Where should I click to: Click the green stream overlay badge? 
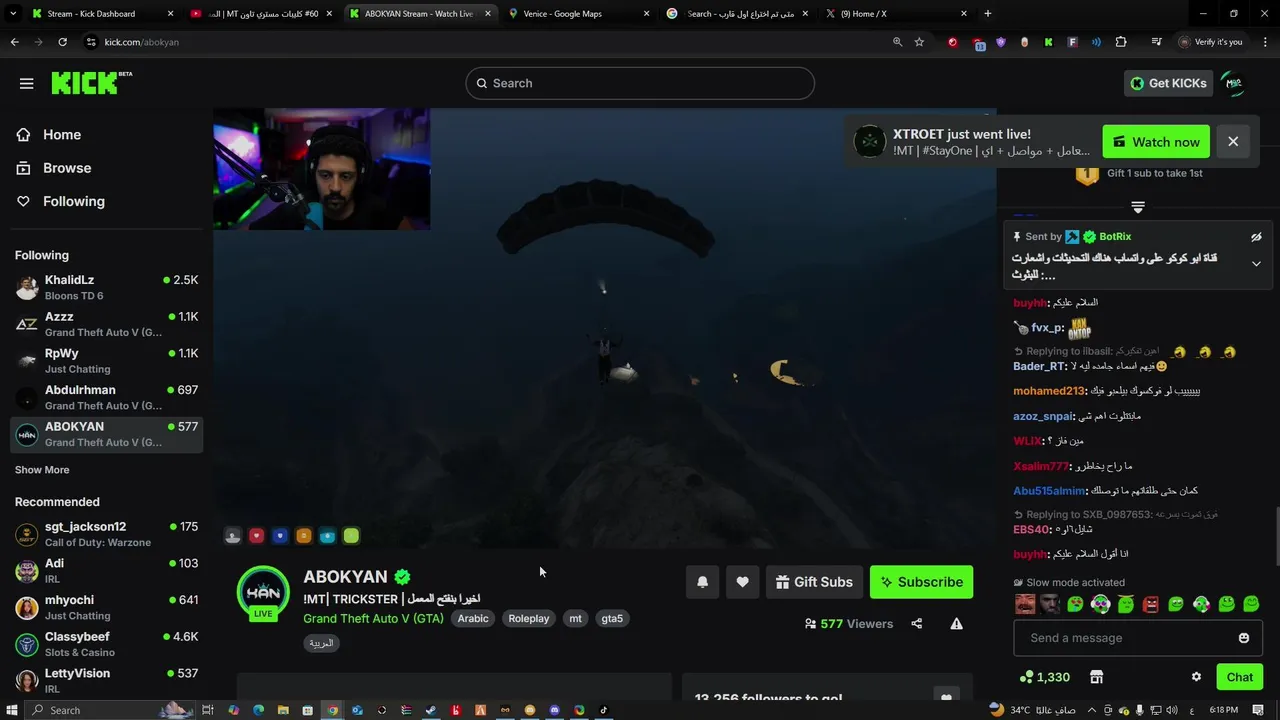[351, 536]
